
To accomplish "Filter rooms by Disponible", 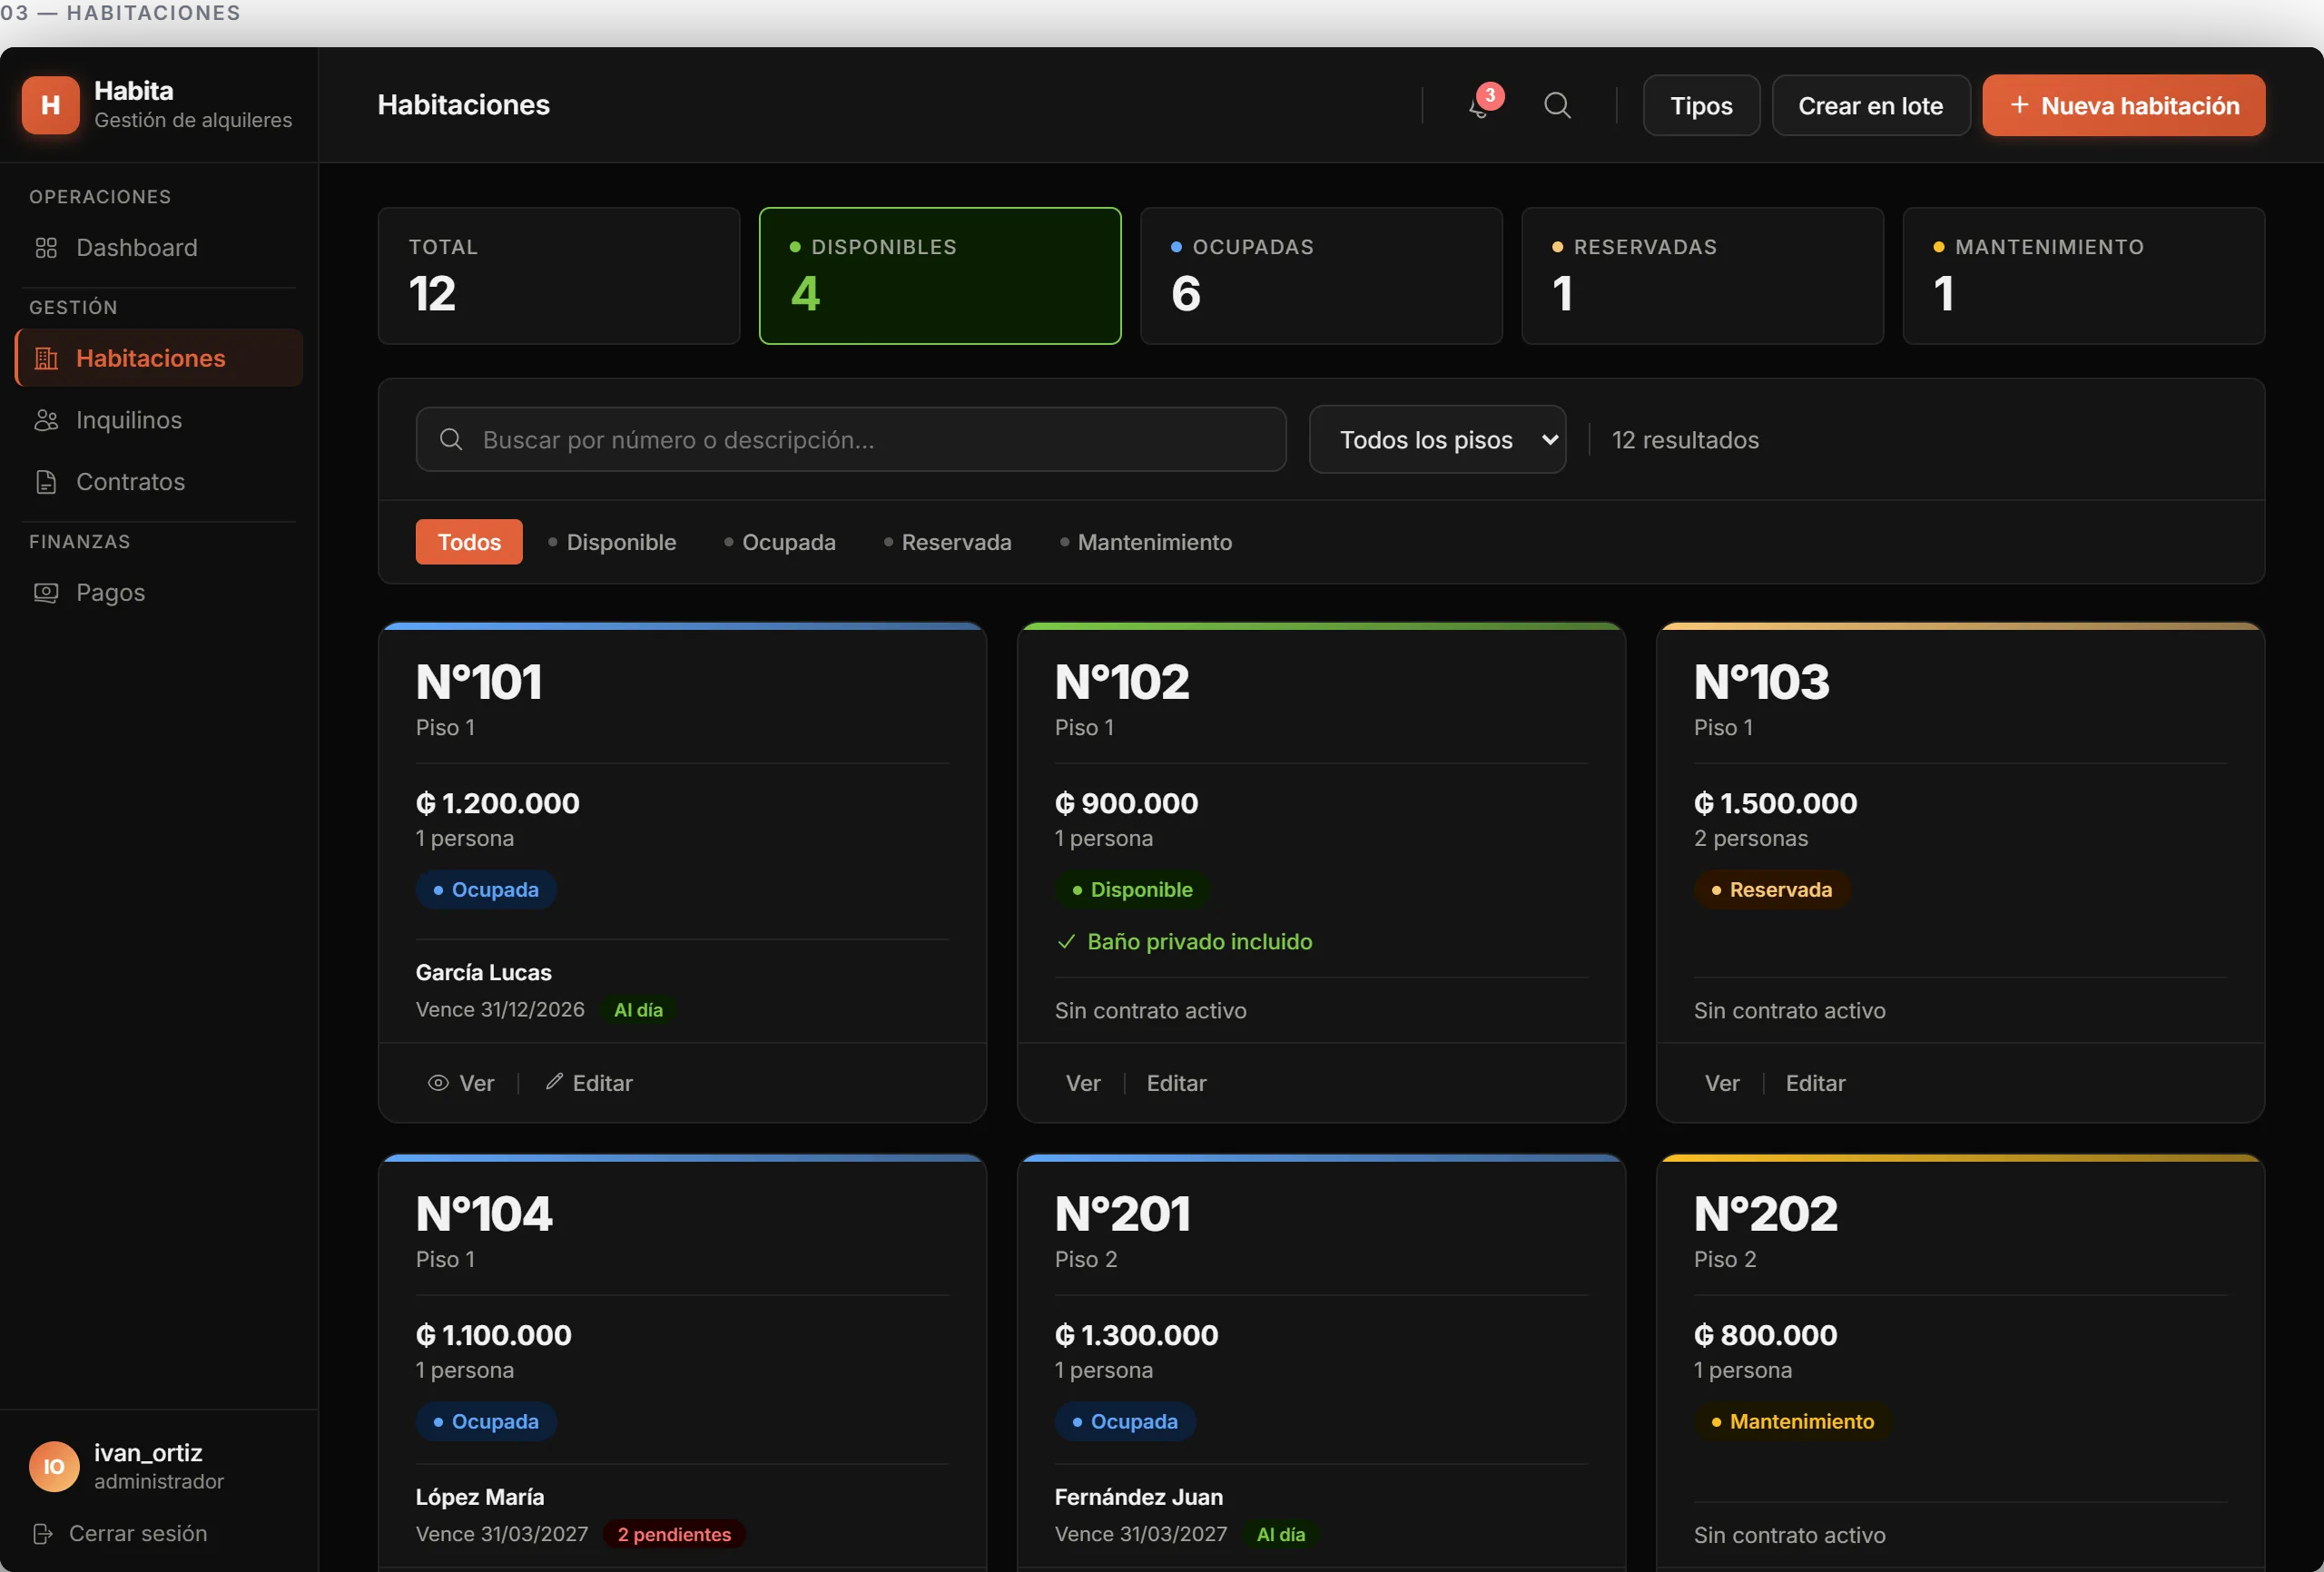I will pyautogui.click(x=612, y=542).
